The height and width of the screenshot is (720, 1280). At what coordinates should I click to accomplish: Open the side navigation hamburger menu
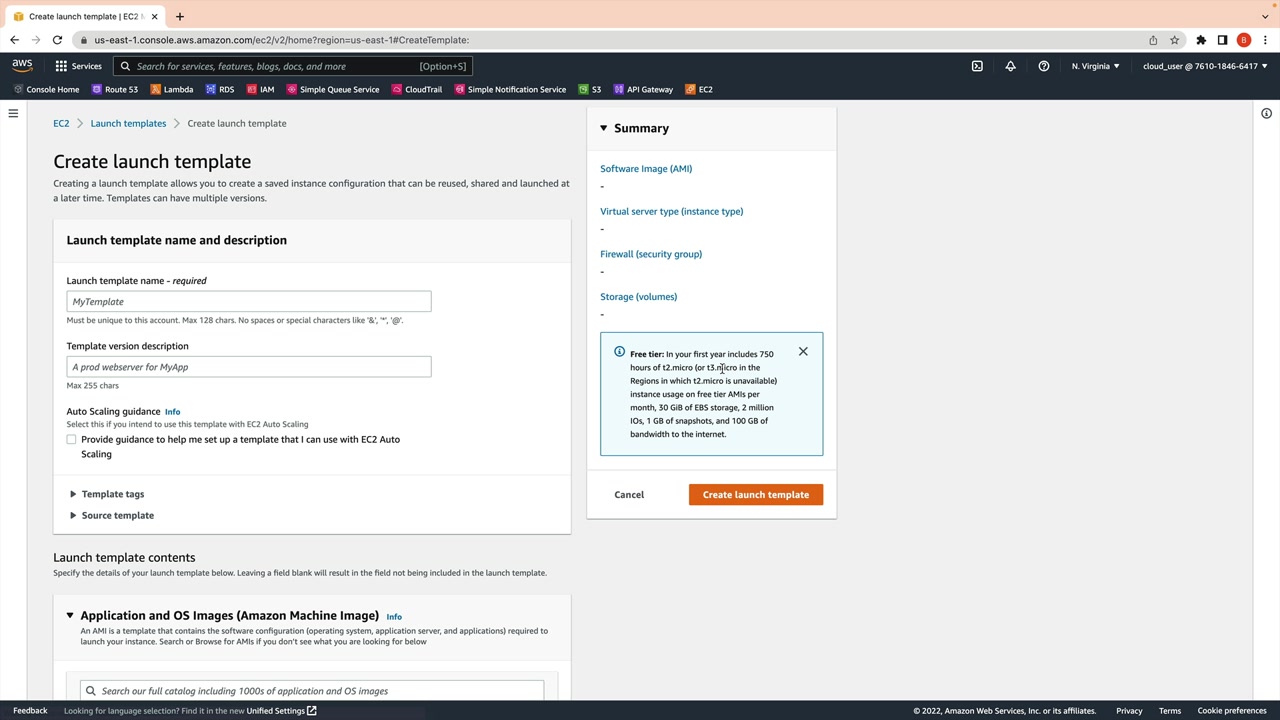(13, 113)
